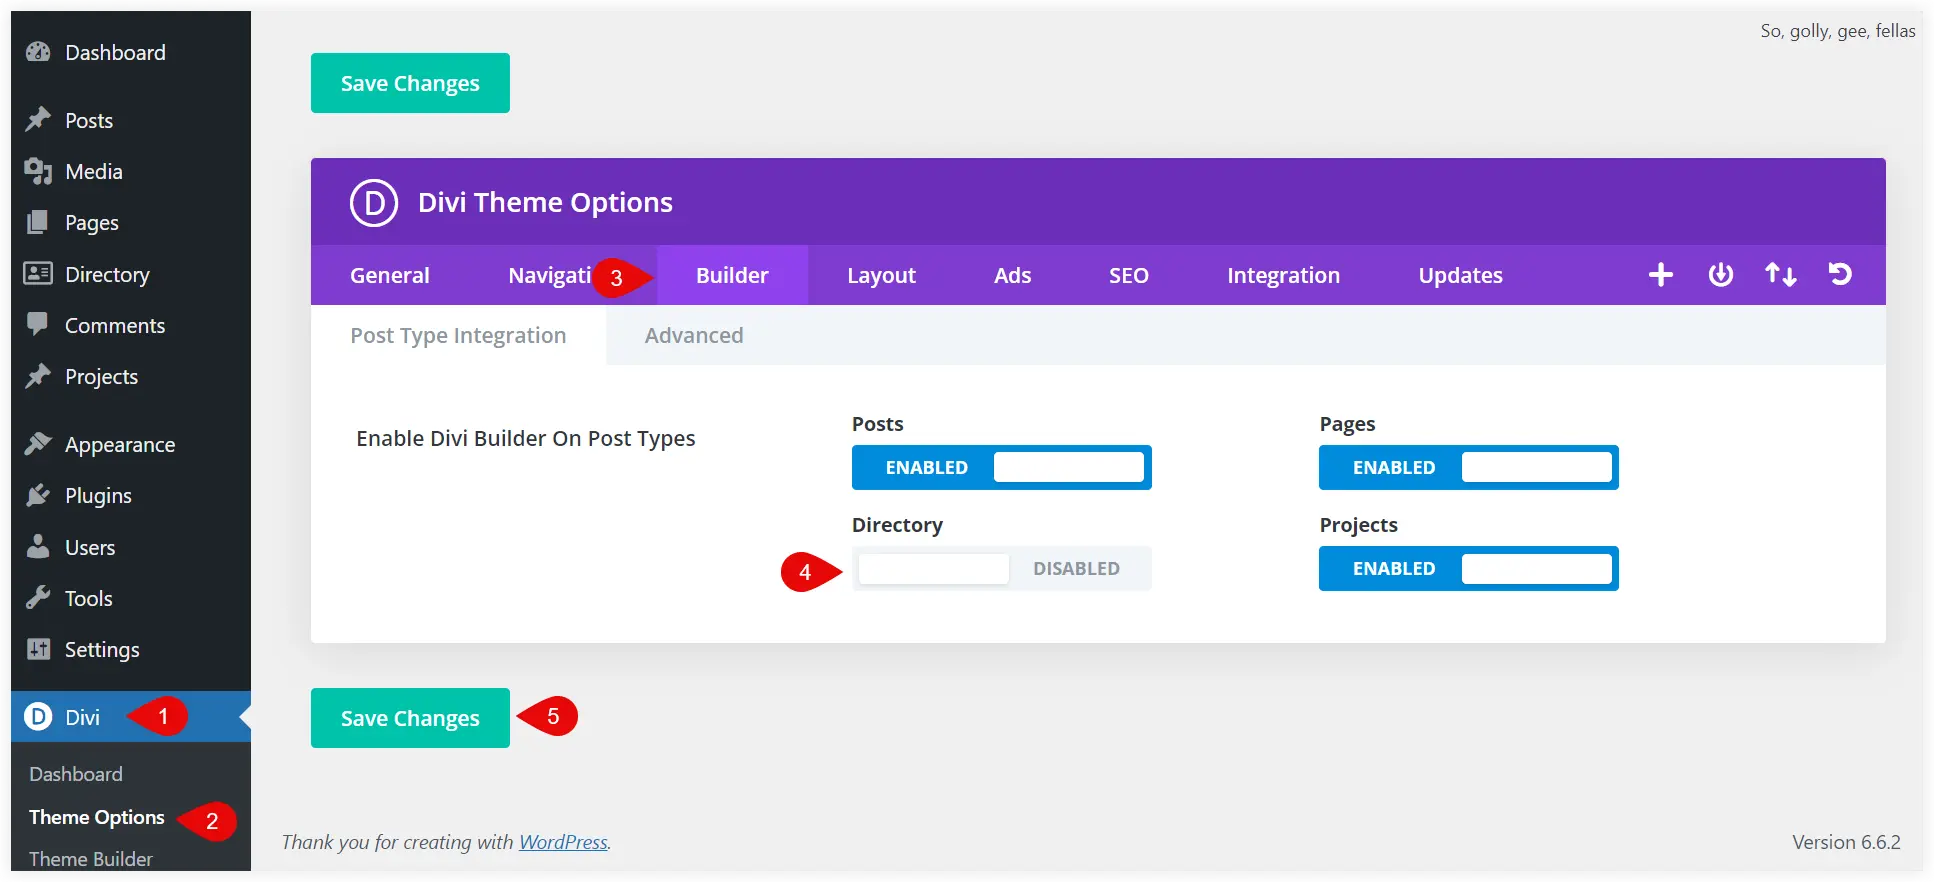Open the Comments menu label
The width and height of the screenshot is (1935, 883).
point(115,325)
